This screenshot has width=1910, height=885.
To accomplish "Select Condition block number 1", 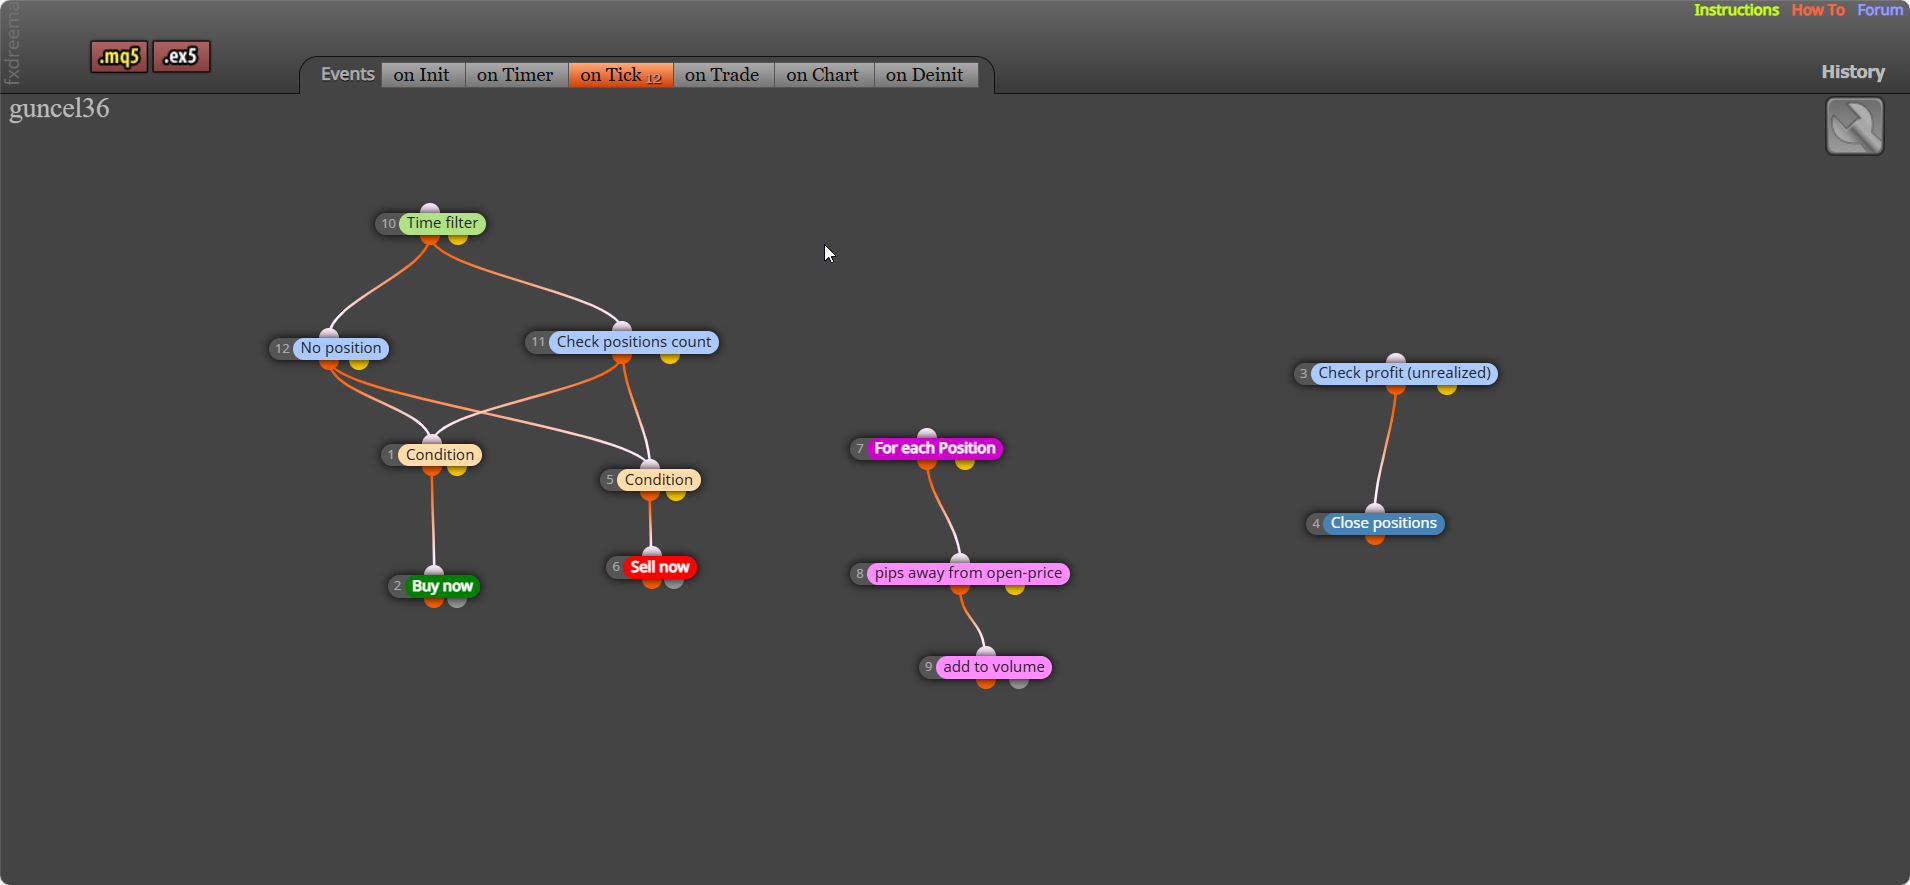I will click(440, 455).
